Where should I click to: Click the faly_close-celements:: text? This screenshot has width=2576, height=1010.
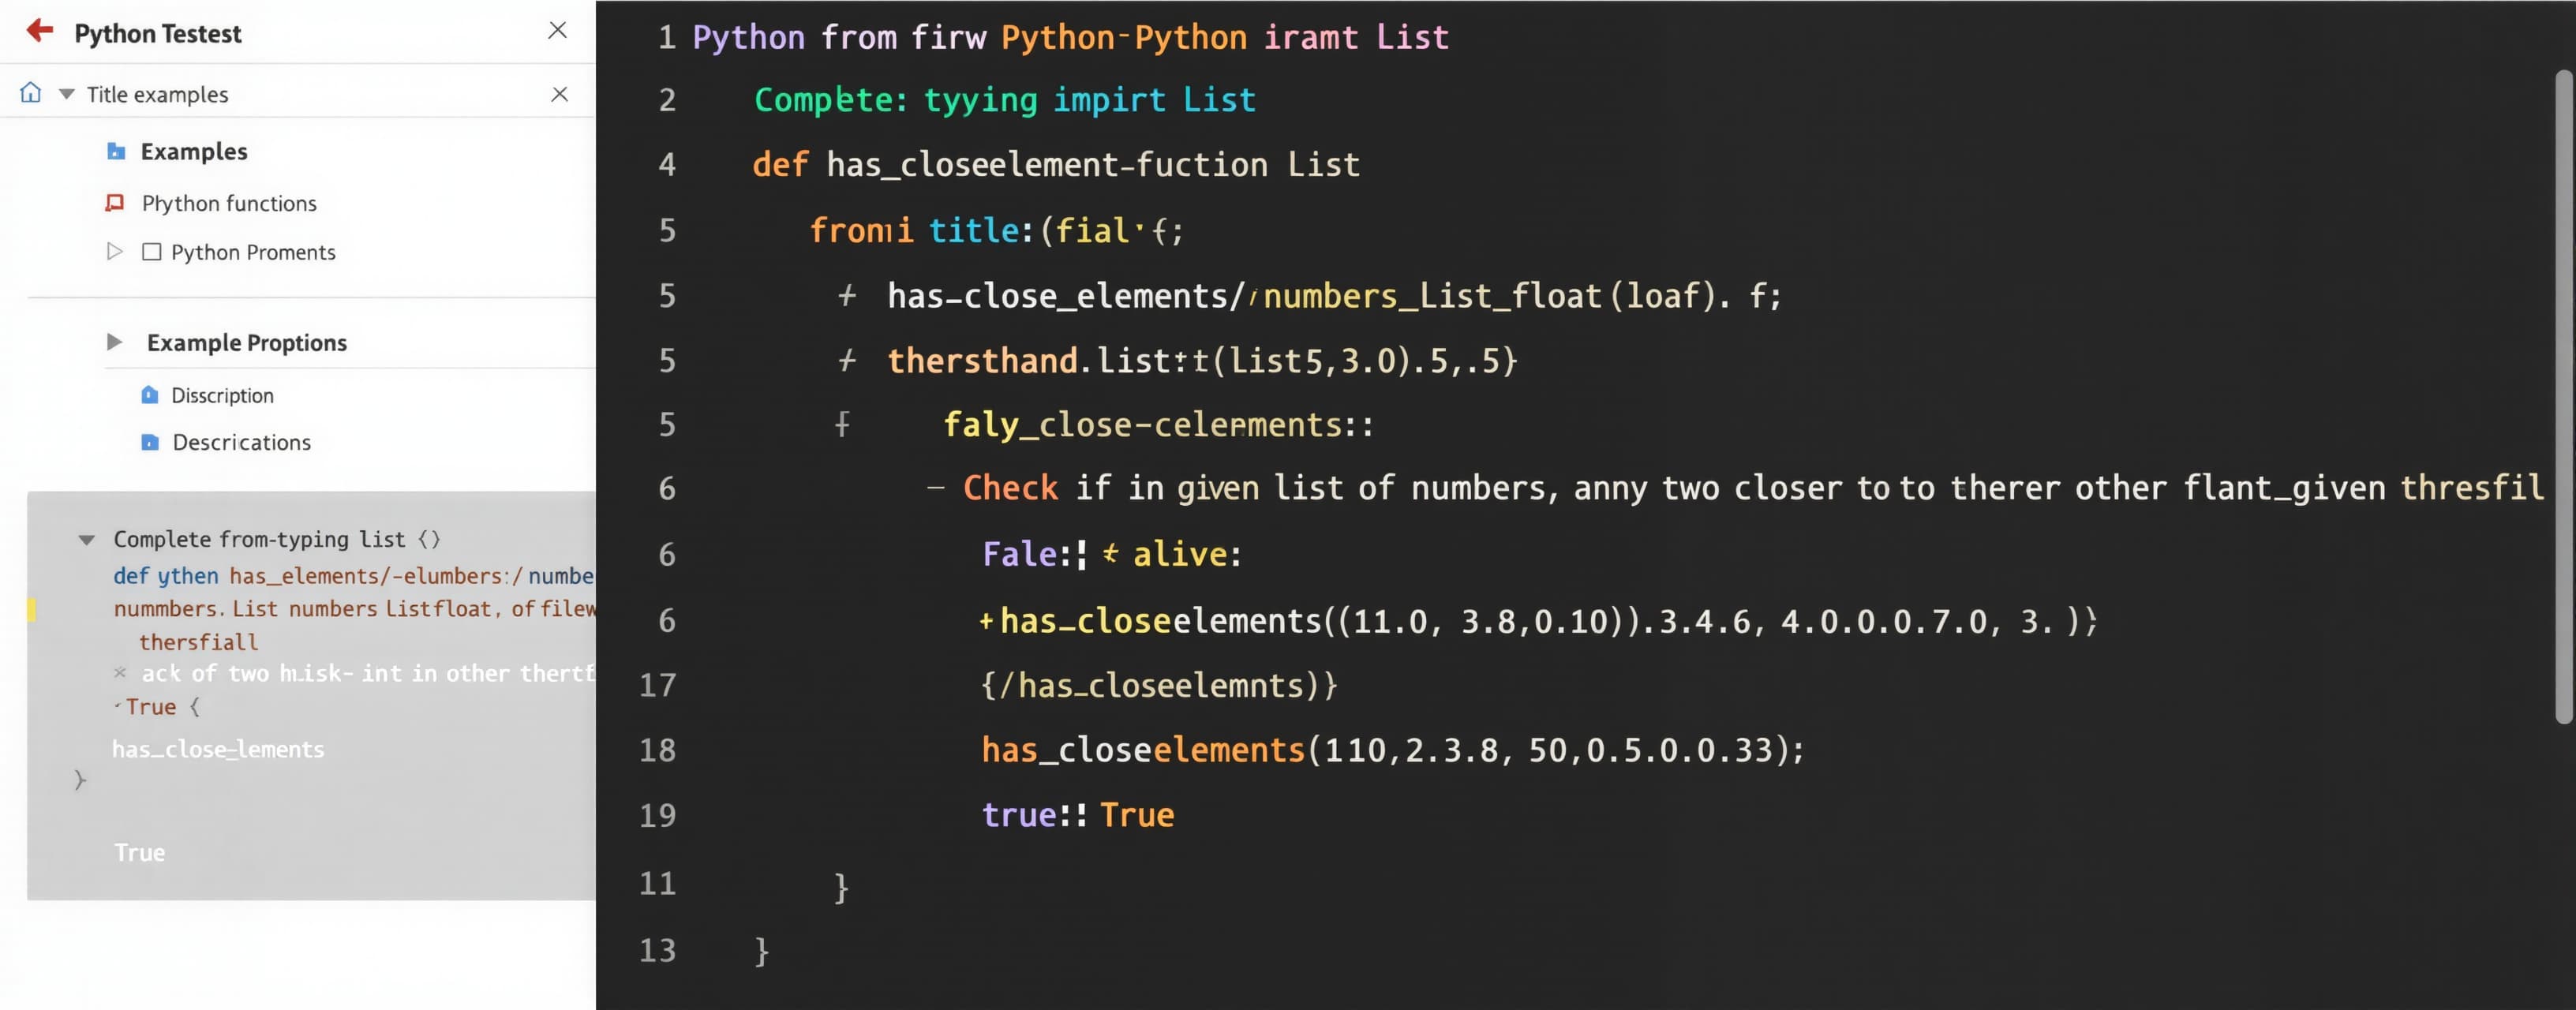click(1159, 425)
